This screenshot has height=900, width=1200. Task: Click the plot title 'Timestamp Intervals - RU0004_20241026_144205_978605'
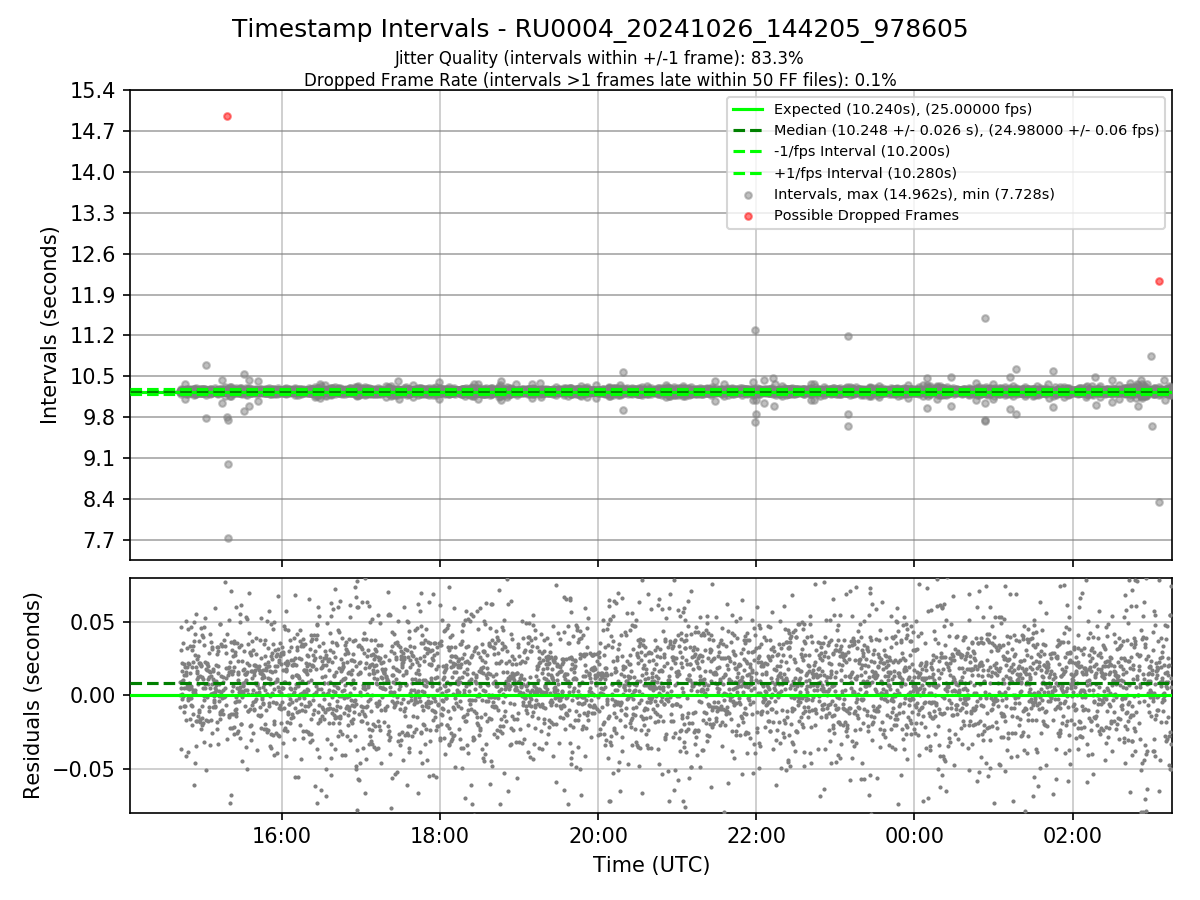pyautogui.click(x=600, y=29)
